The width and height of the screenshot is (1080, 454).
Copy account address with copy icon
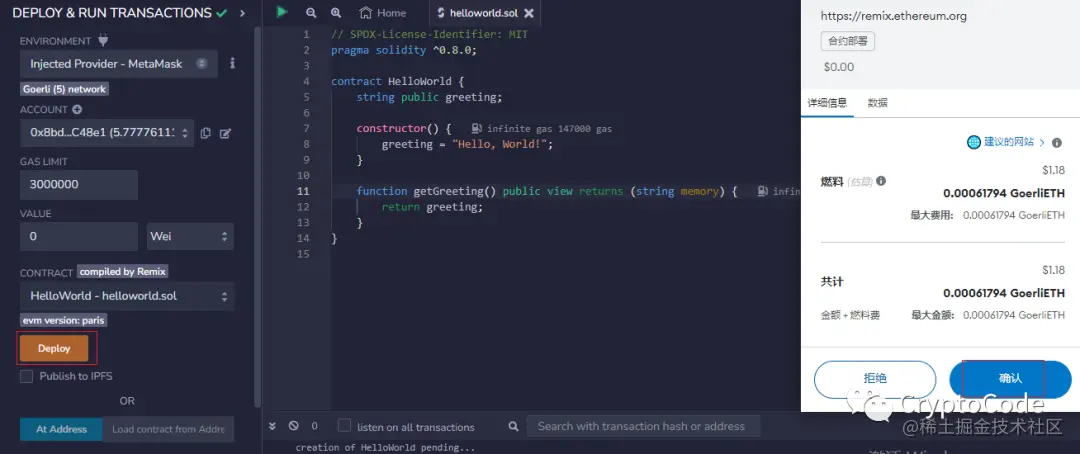tap(205, 134)
